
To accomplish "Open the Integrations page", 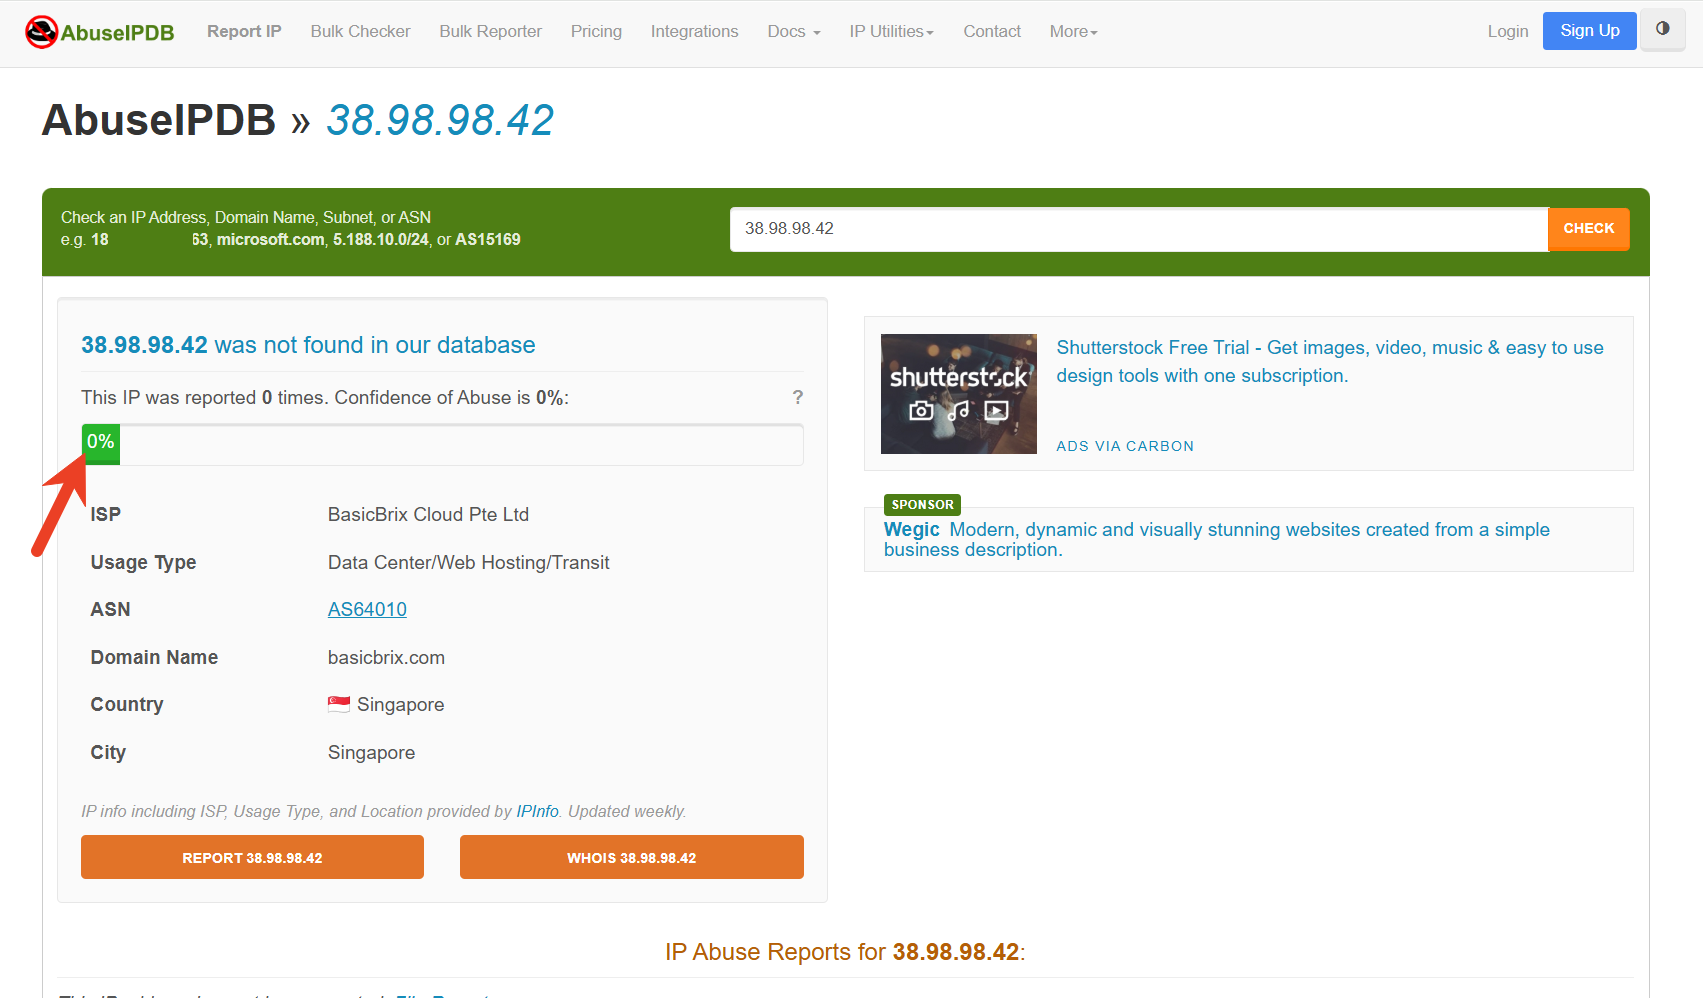I will click(x=695, y=32).
